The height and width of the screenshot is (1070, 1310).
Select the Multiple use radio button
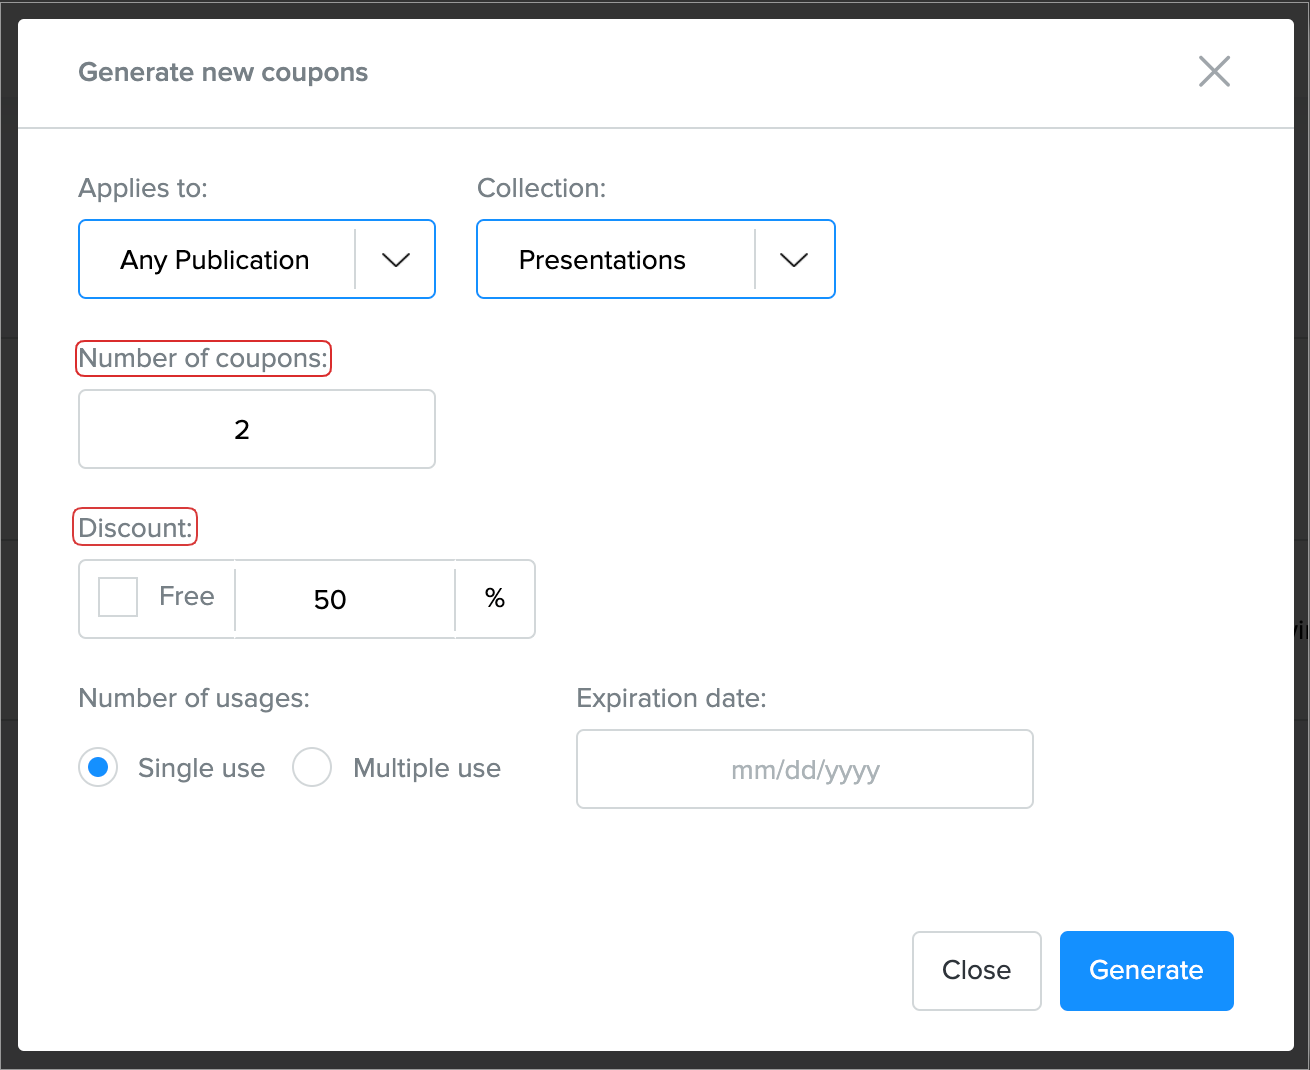point(312,768)
